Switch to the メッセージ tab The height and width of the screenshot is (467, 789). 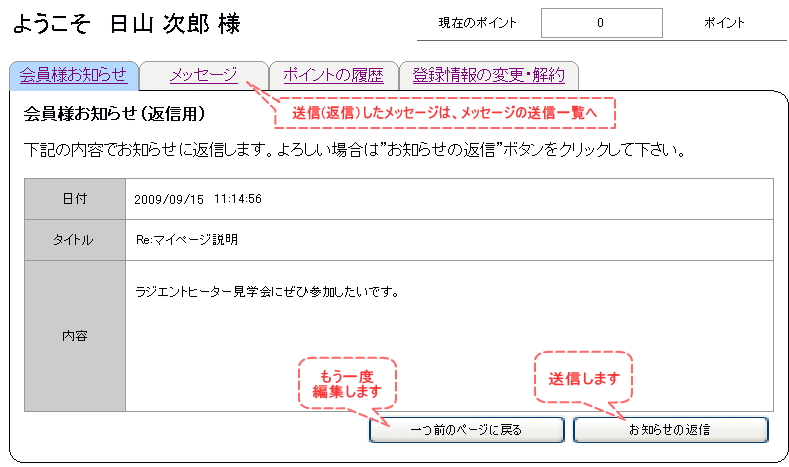[204, 75]
